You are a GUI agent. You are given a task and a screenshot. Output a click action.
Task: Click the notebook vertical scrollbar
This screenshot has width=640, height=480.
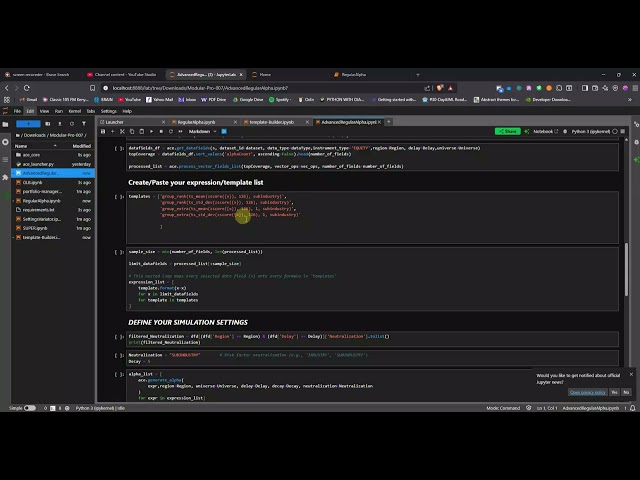click(627, 269)
